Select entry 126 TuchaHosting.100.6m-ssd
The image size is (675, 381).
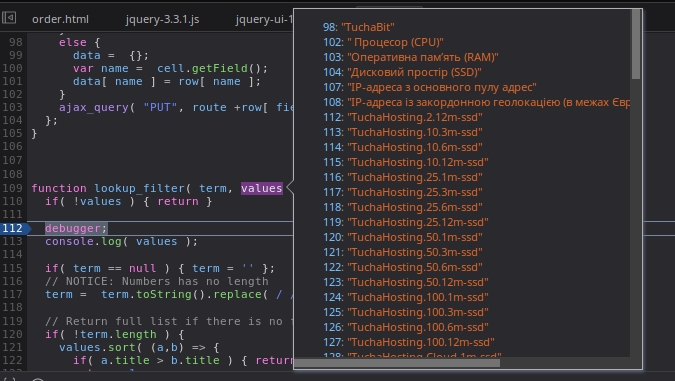[x=406, y=327]
